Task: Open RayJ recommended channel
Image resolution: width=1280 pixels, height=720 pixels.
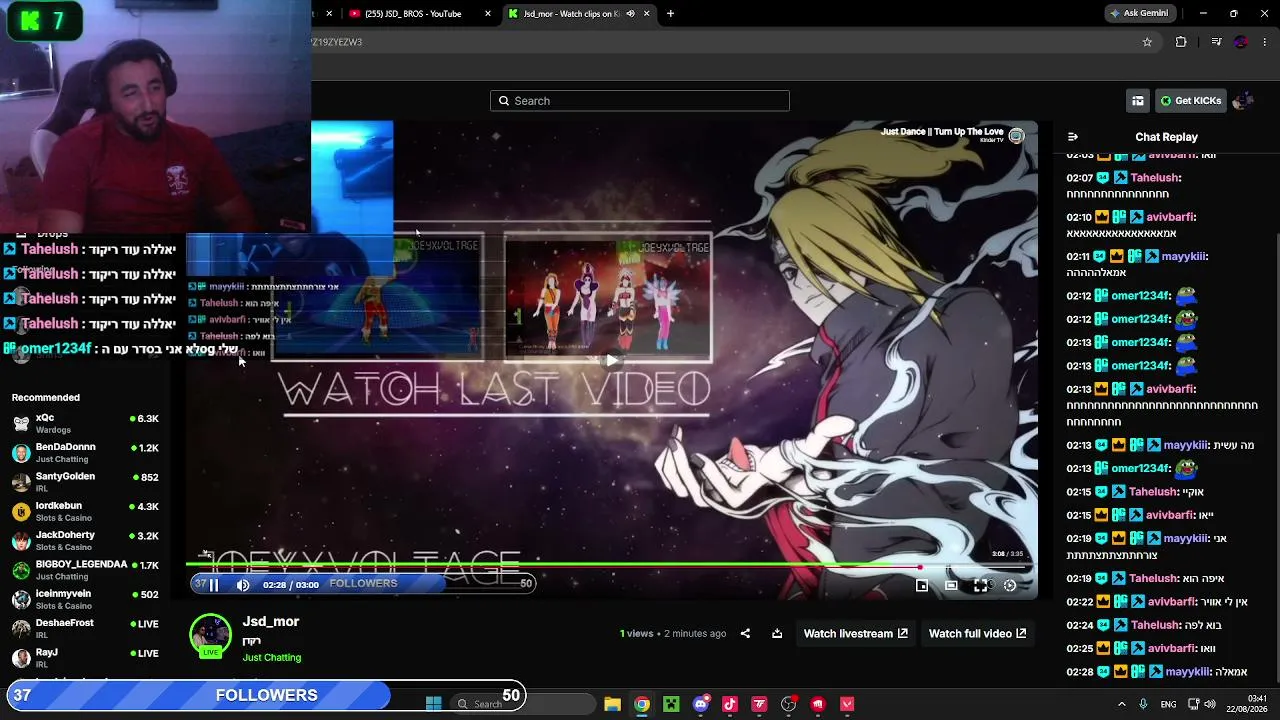Action: pos(85,657)
